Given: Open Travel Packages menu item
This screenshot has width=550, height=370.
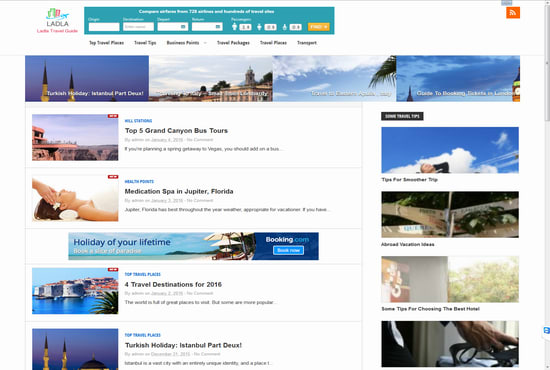Looking at the screenshot, I should [233, 43].
